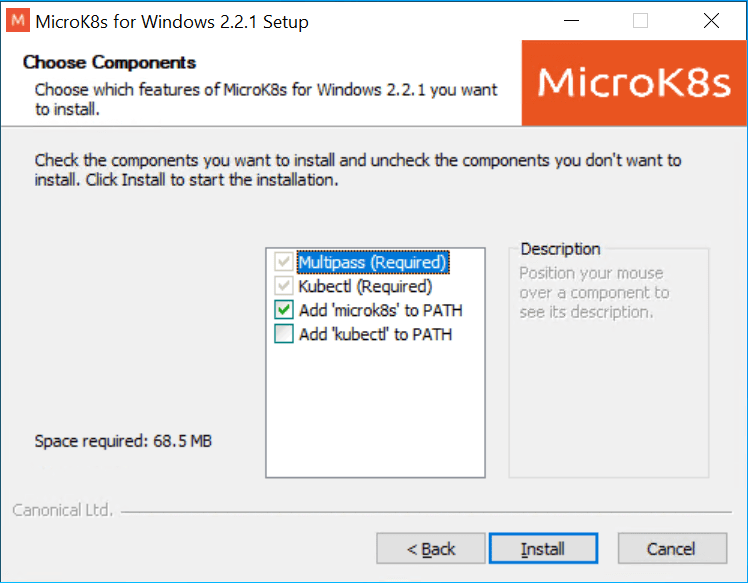Image resolution: width=748 pixels, height=583 pixels.
Task: Enable Add 'kubectl' to PATH checkbox
Action: [x=284, y=334]
